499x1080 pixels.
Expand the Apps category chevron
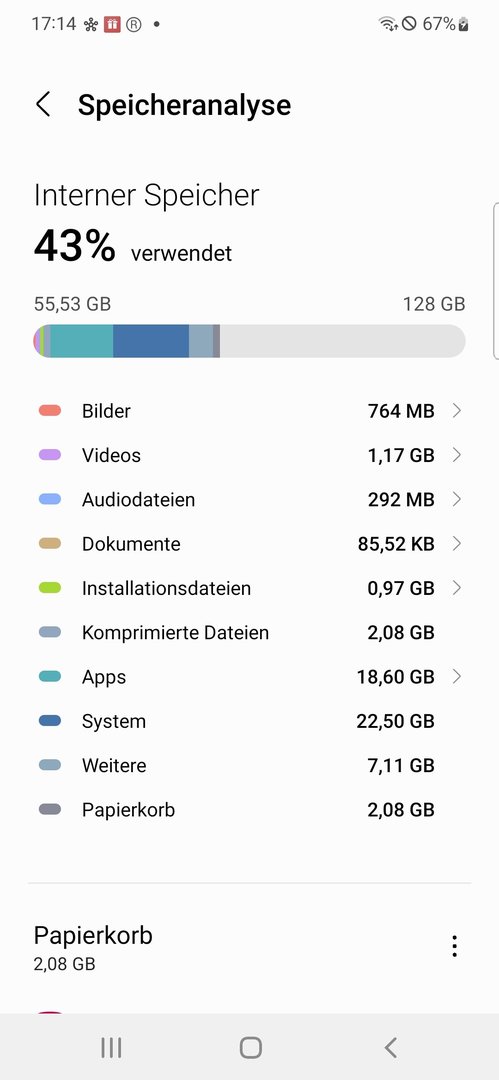coord(456,677)
